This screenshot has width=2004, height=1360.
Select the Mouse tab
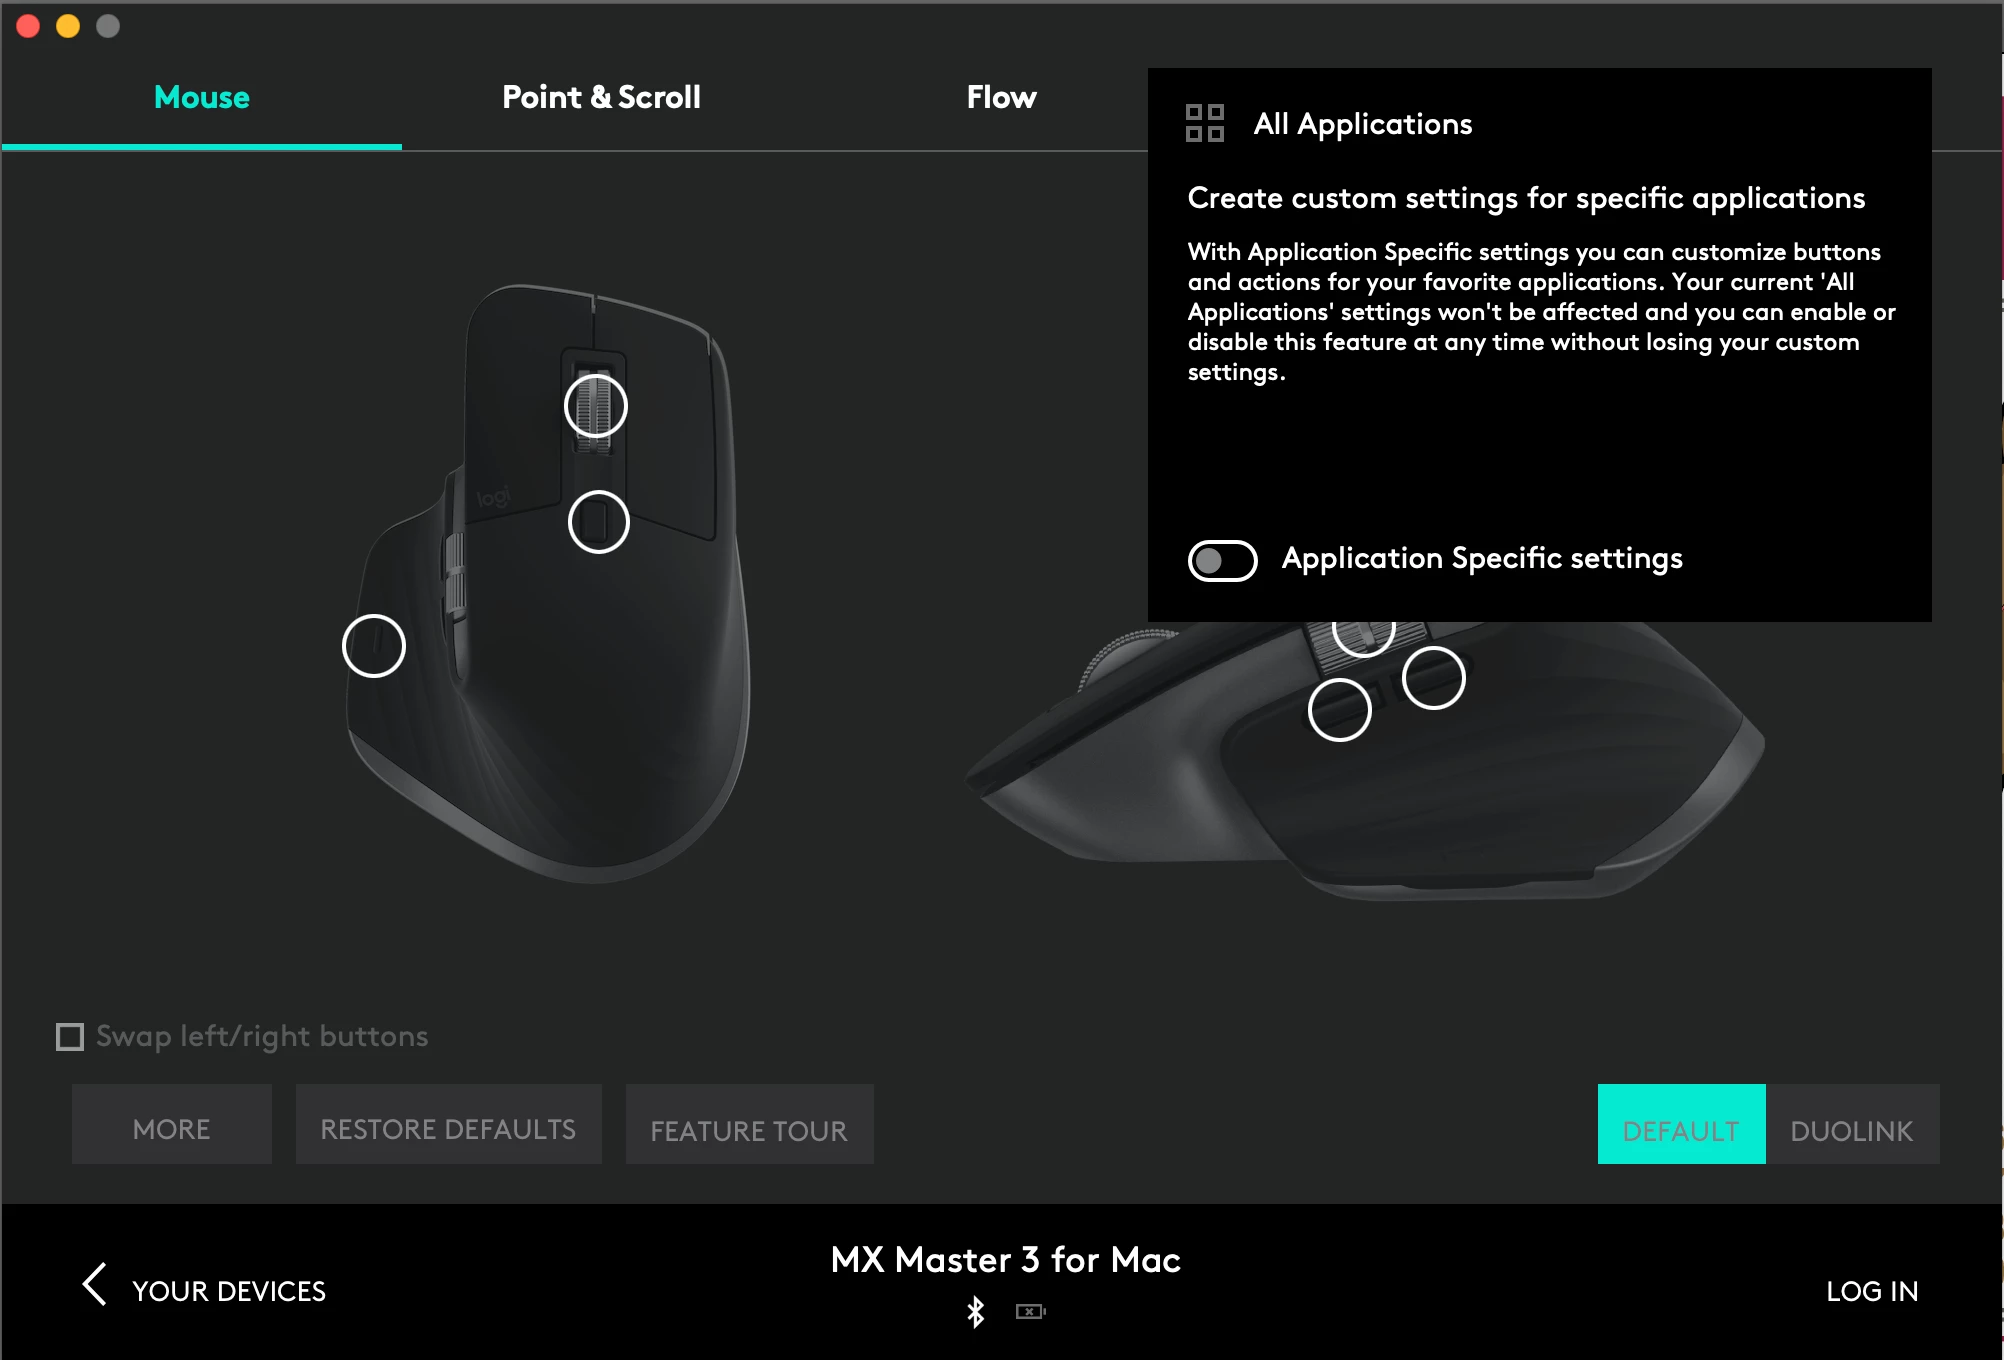click(202, 97)
